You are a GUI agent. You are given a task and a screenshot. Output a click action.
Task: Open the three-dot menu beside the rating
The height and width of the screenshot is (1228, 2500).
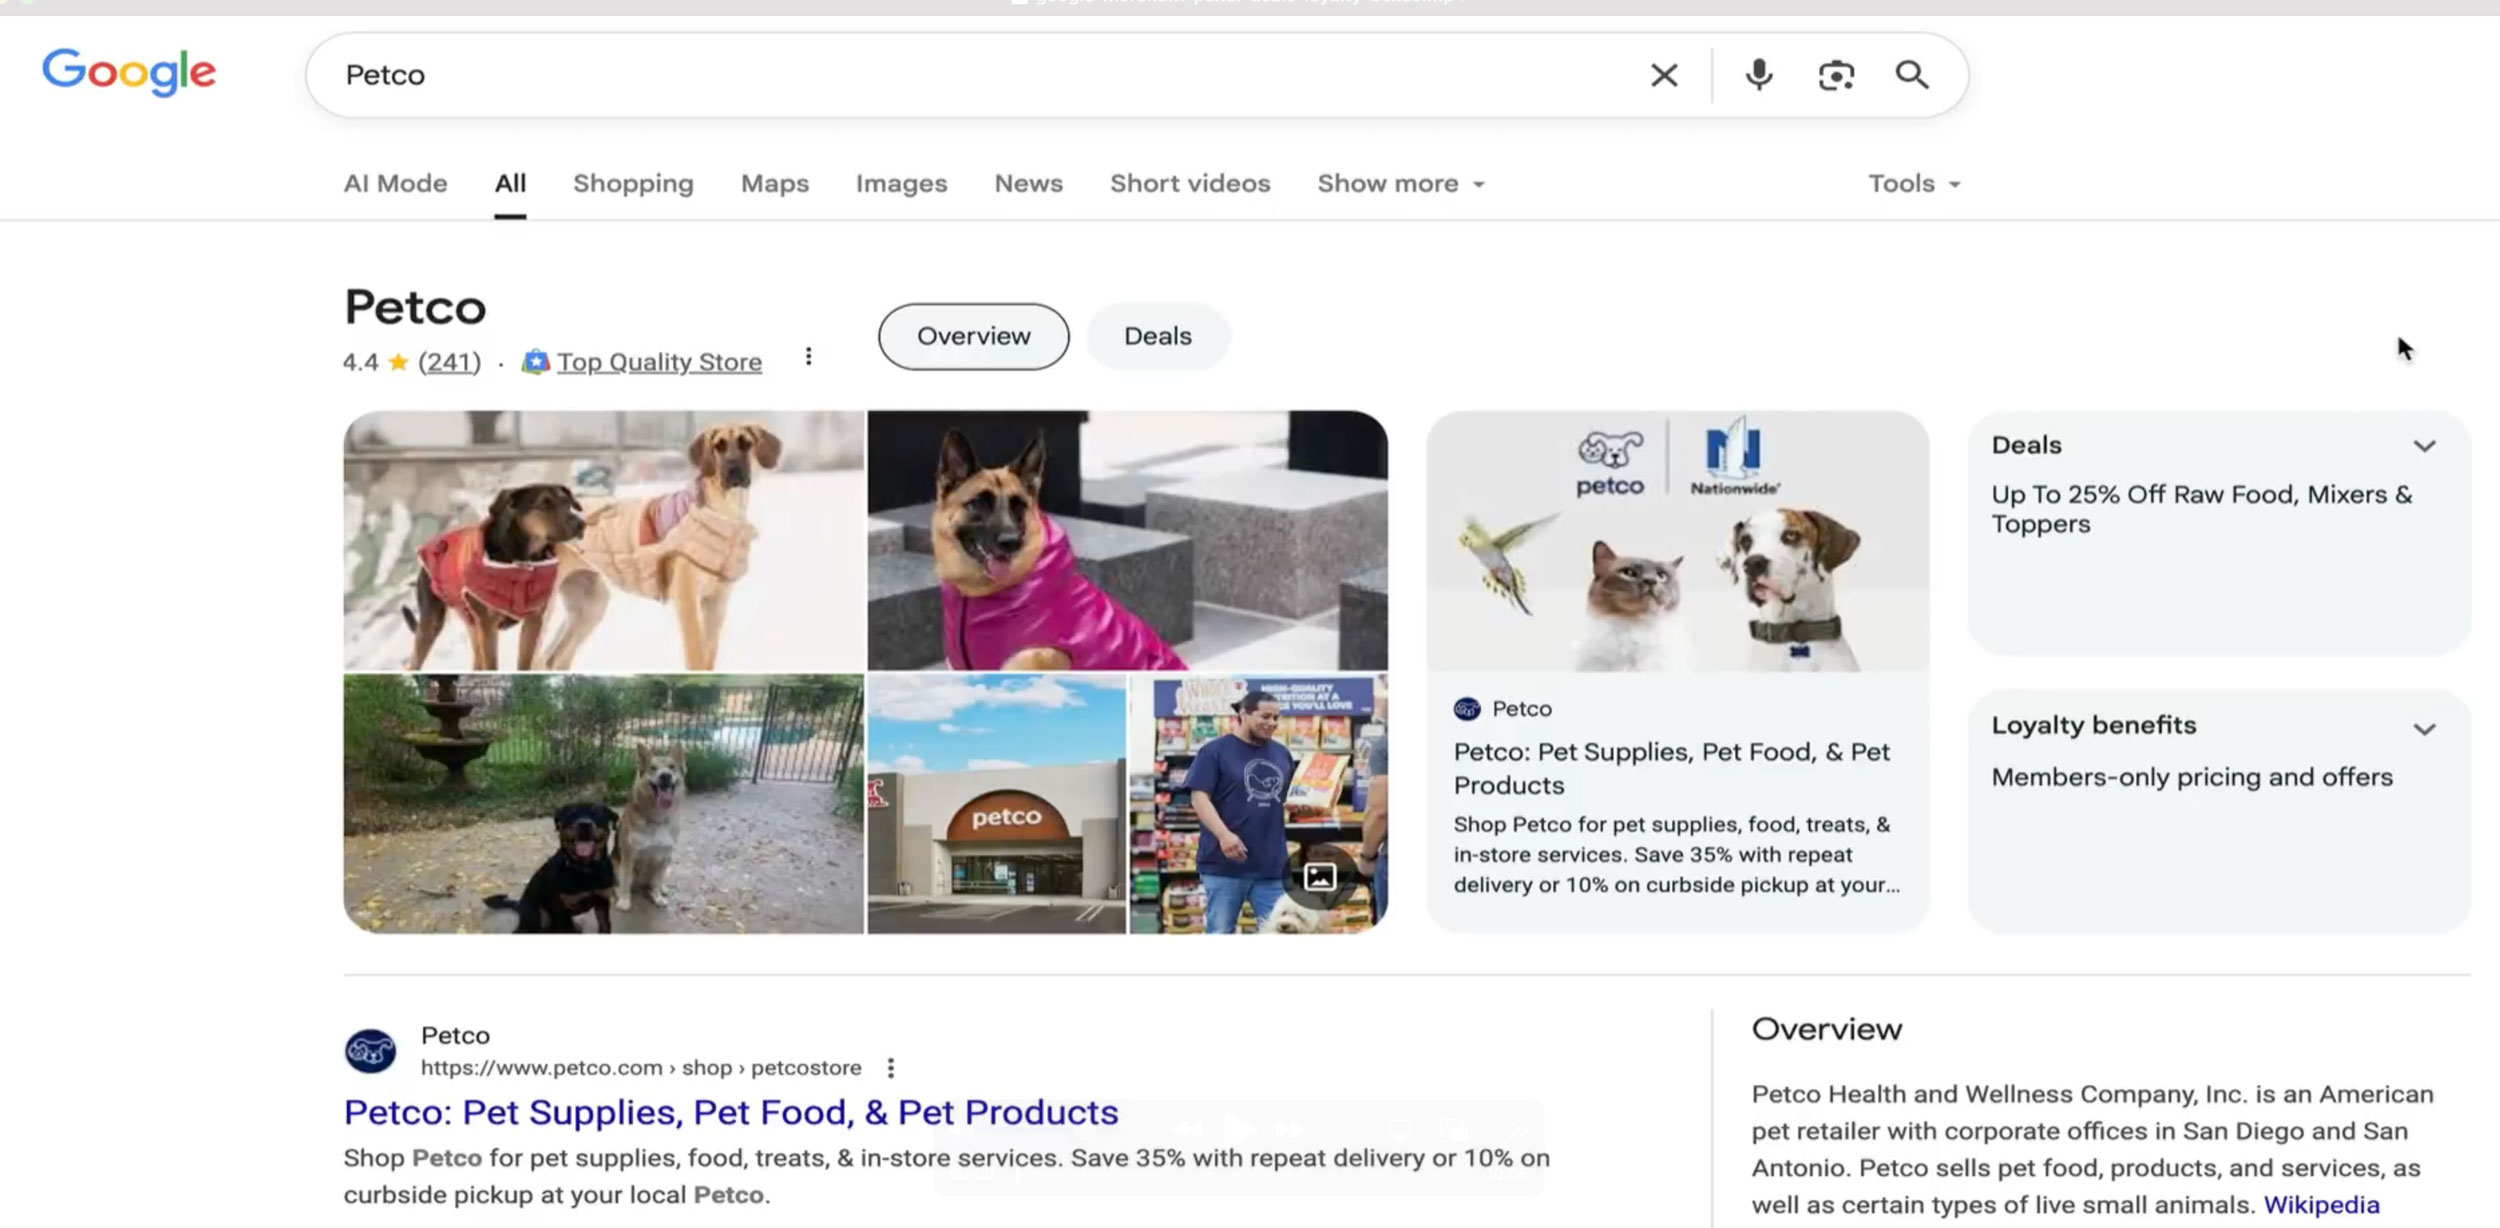coord(808,356)
